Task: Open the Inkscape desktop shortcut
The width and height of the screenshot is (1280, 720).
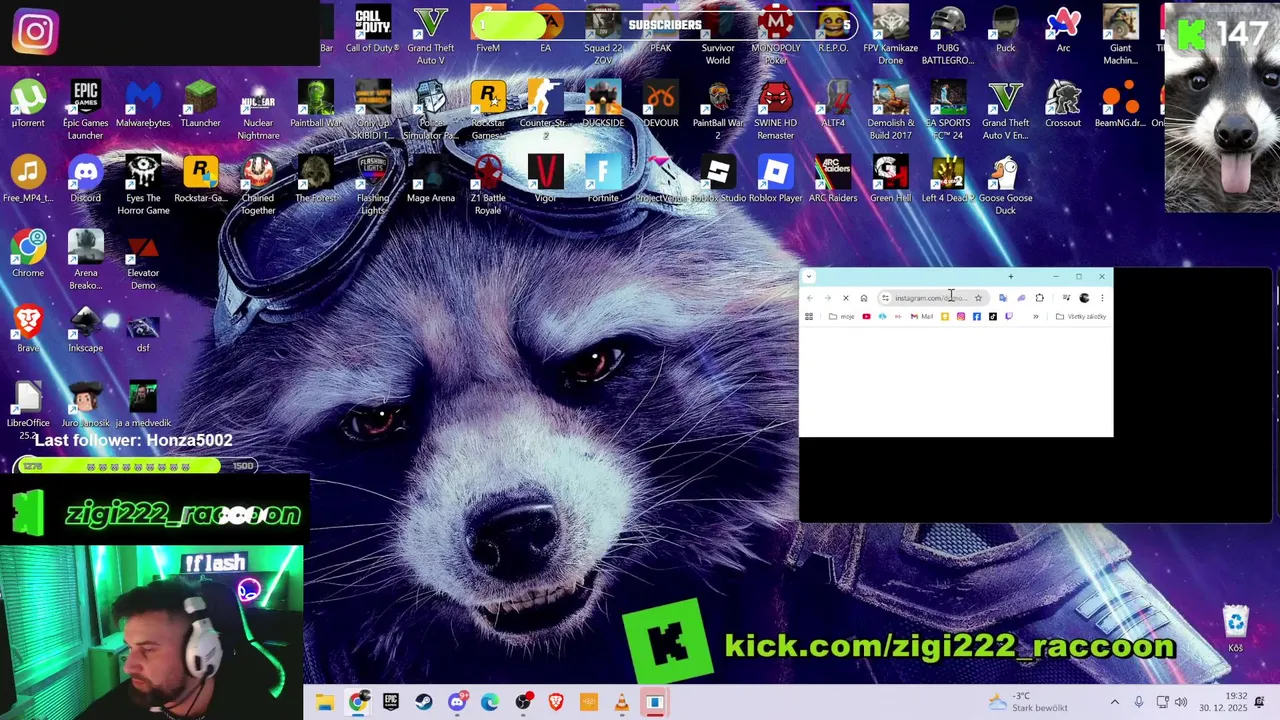Action: (85, 329)
